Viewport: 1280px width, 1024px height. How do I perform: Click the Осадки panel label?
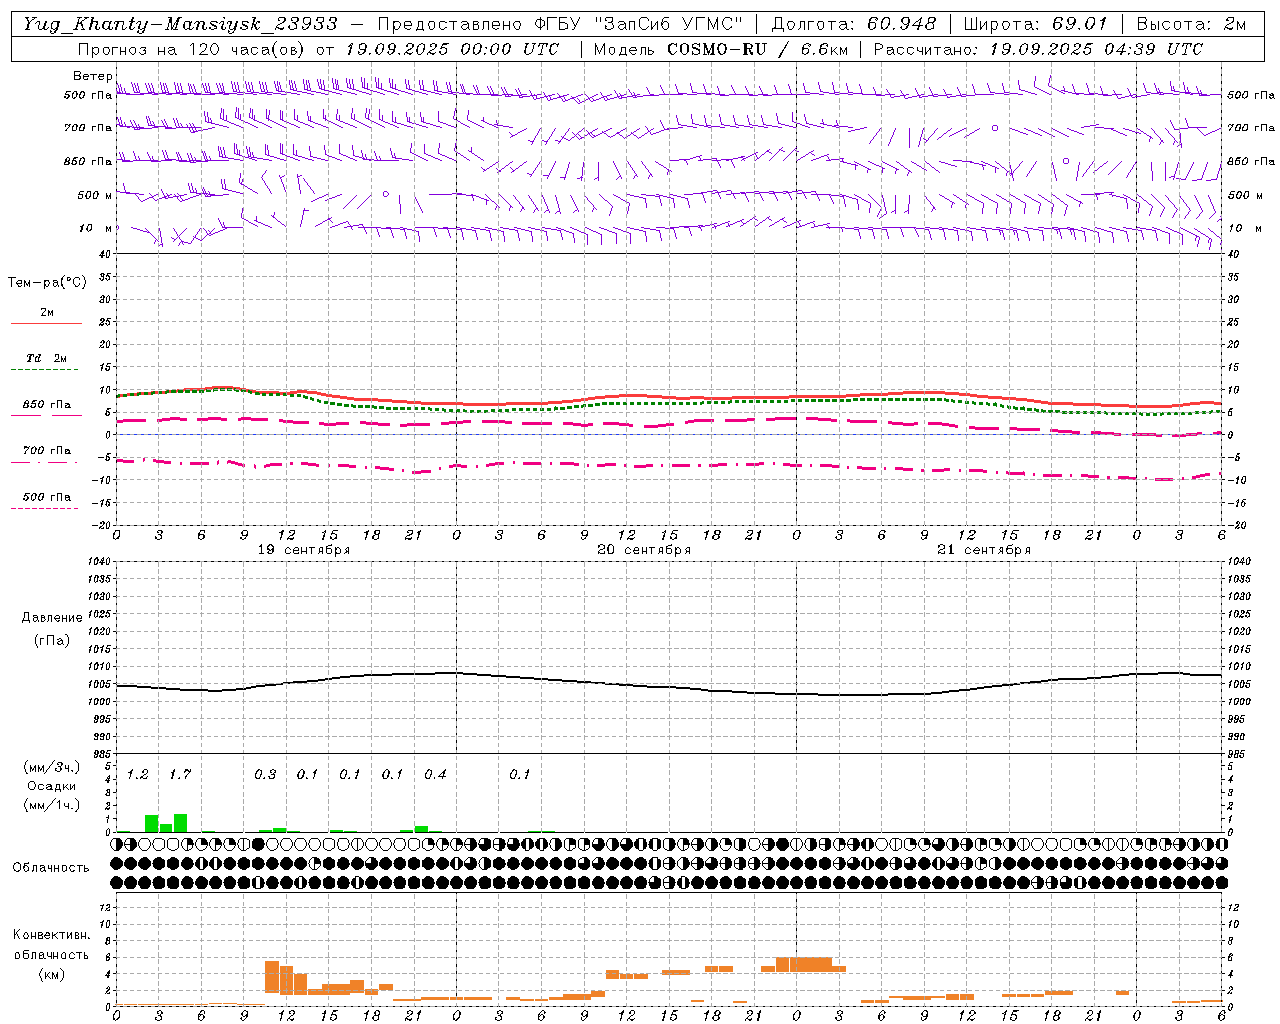(x=51, y=786)
